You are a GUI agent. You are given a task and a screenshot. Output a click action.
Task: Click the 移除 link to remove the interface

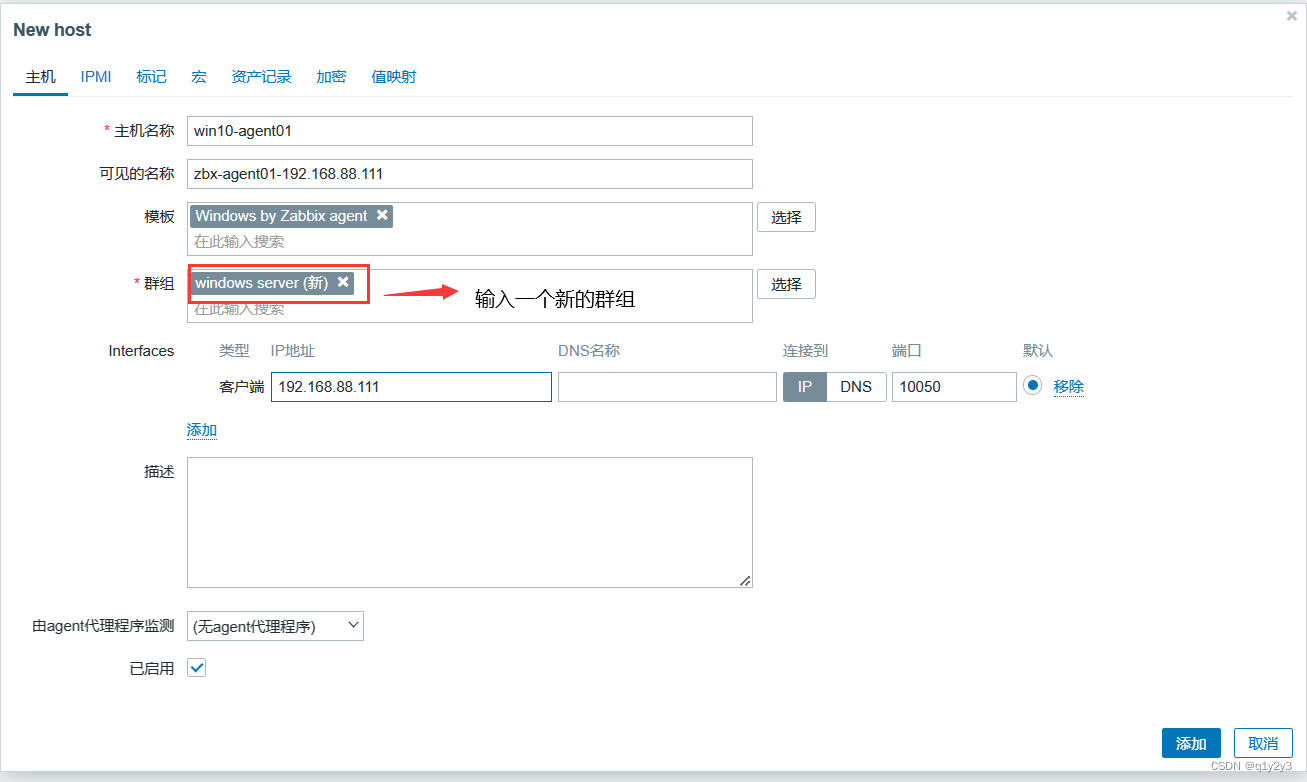coord(1069,386)
